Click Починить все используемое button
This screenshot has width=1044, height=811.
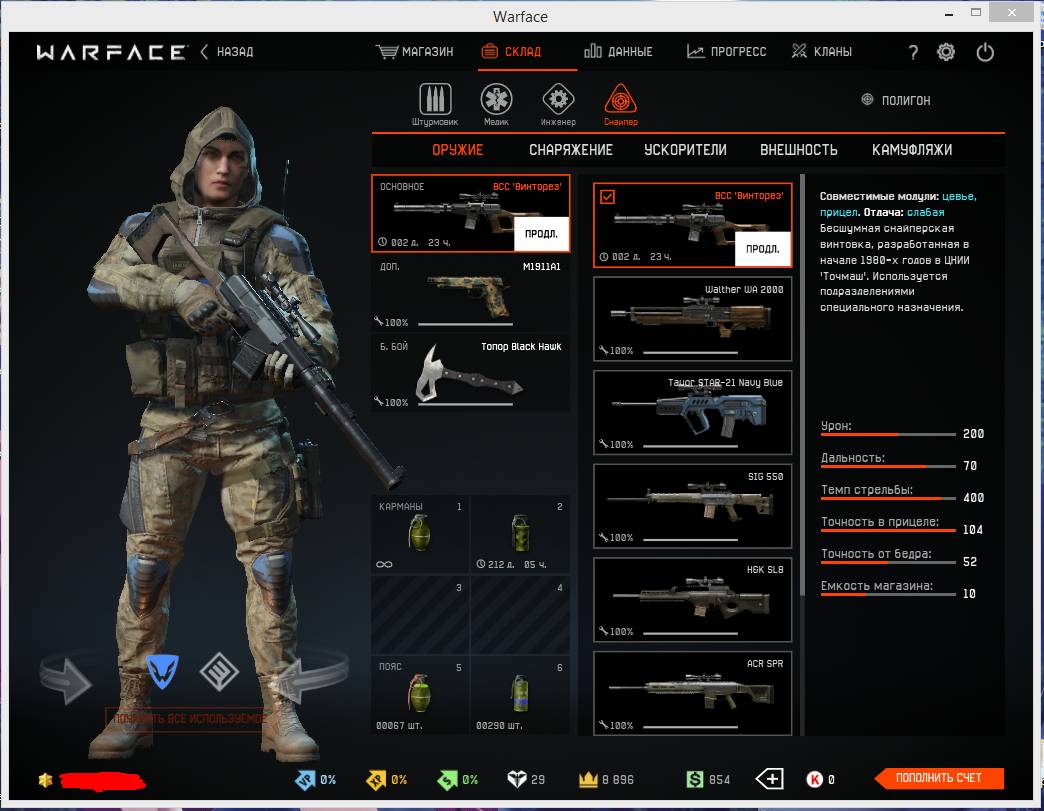[190, 718]
